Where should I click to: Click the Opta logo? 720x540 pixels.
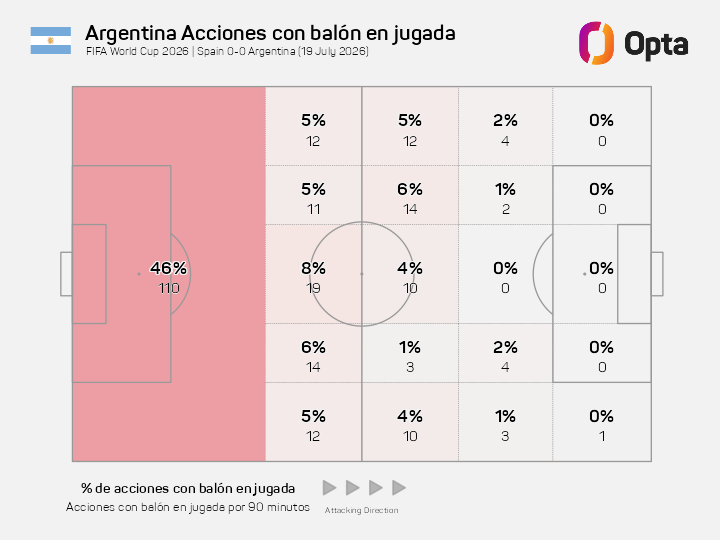coord(633,43)
